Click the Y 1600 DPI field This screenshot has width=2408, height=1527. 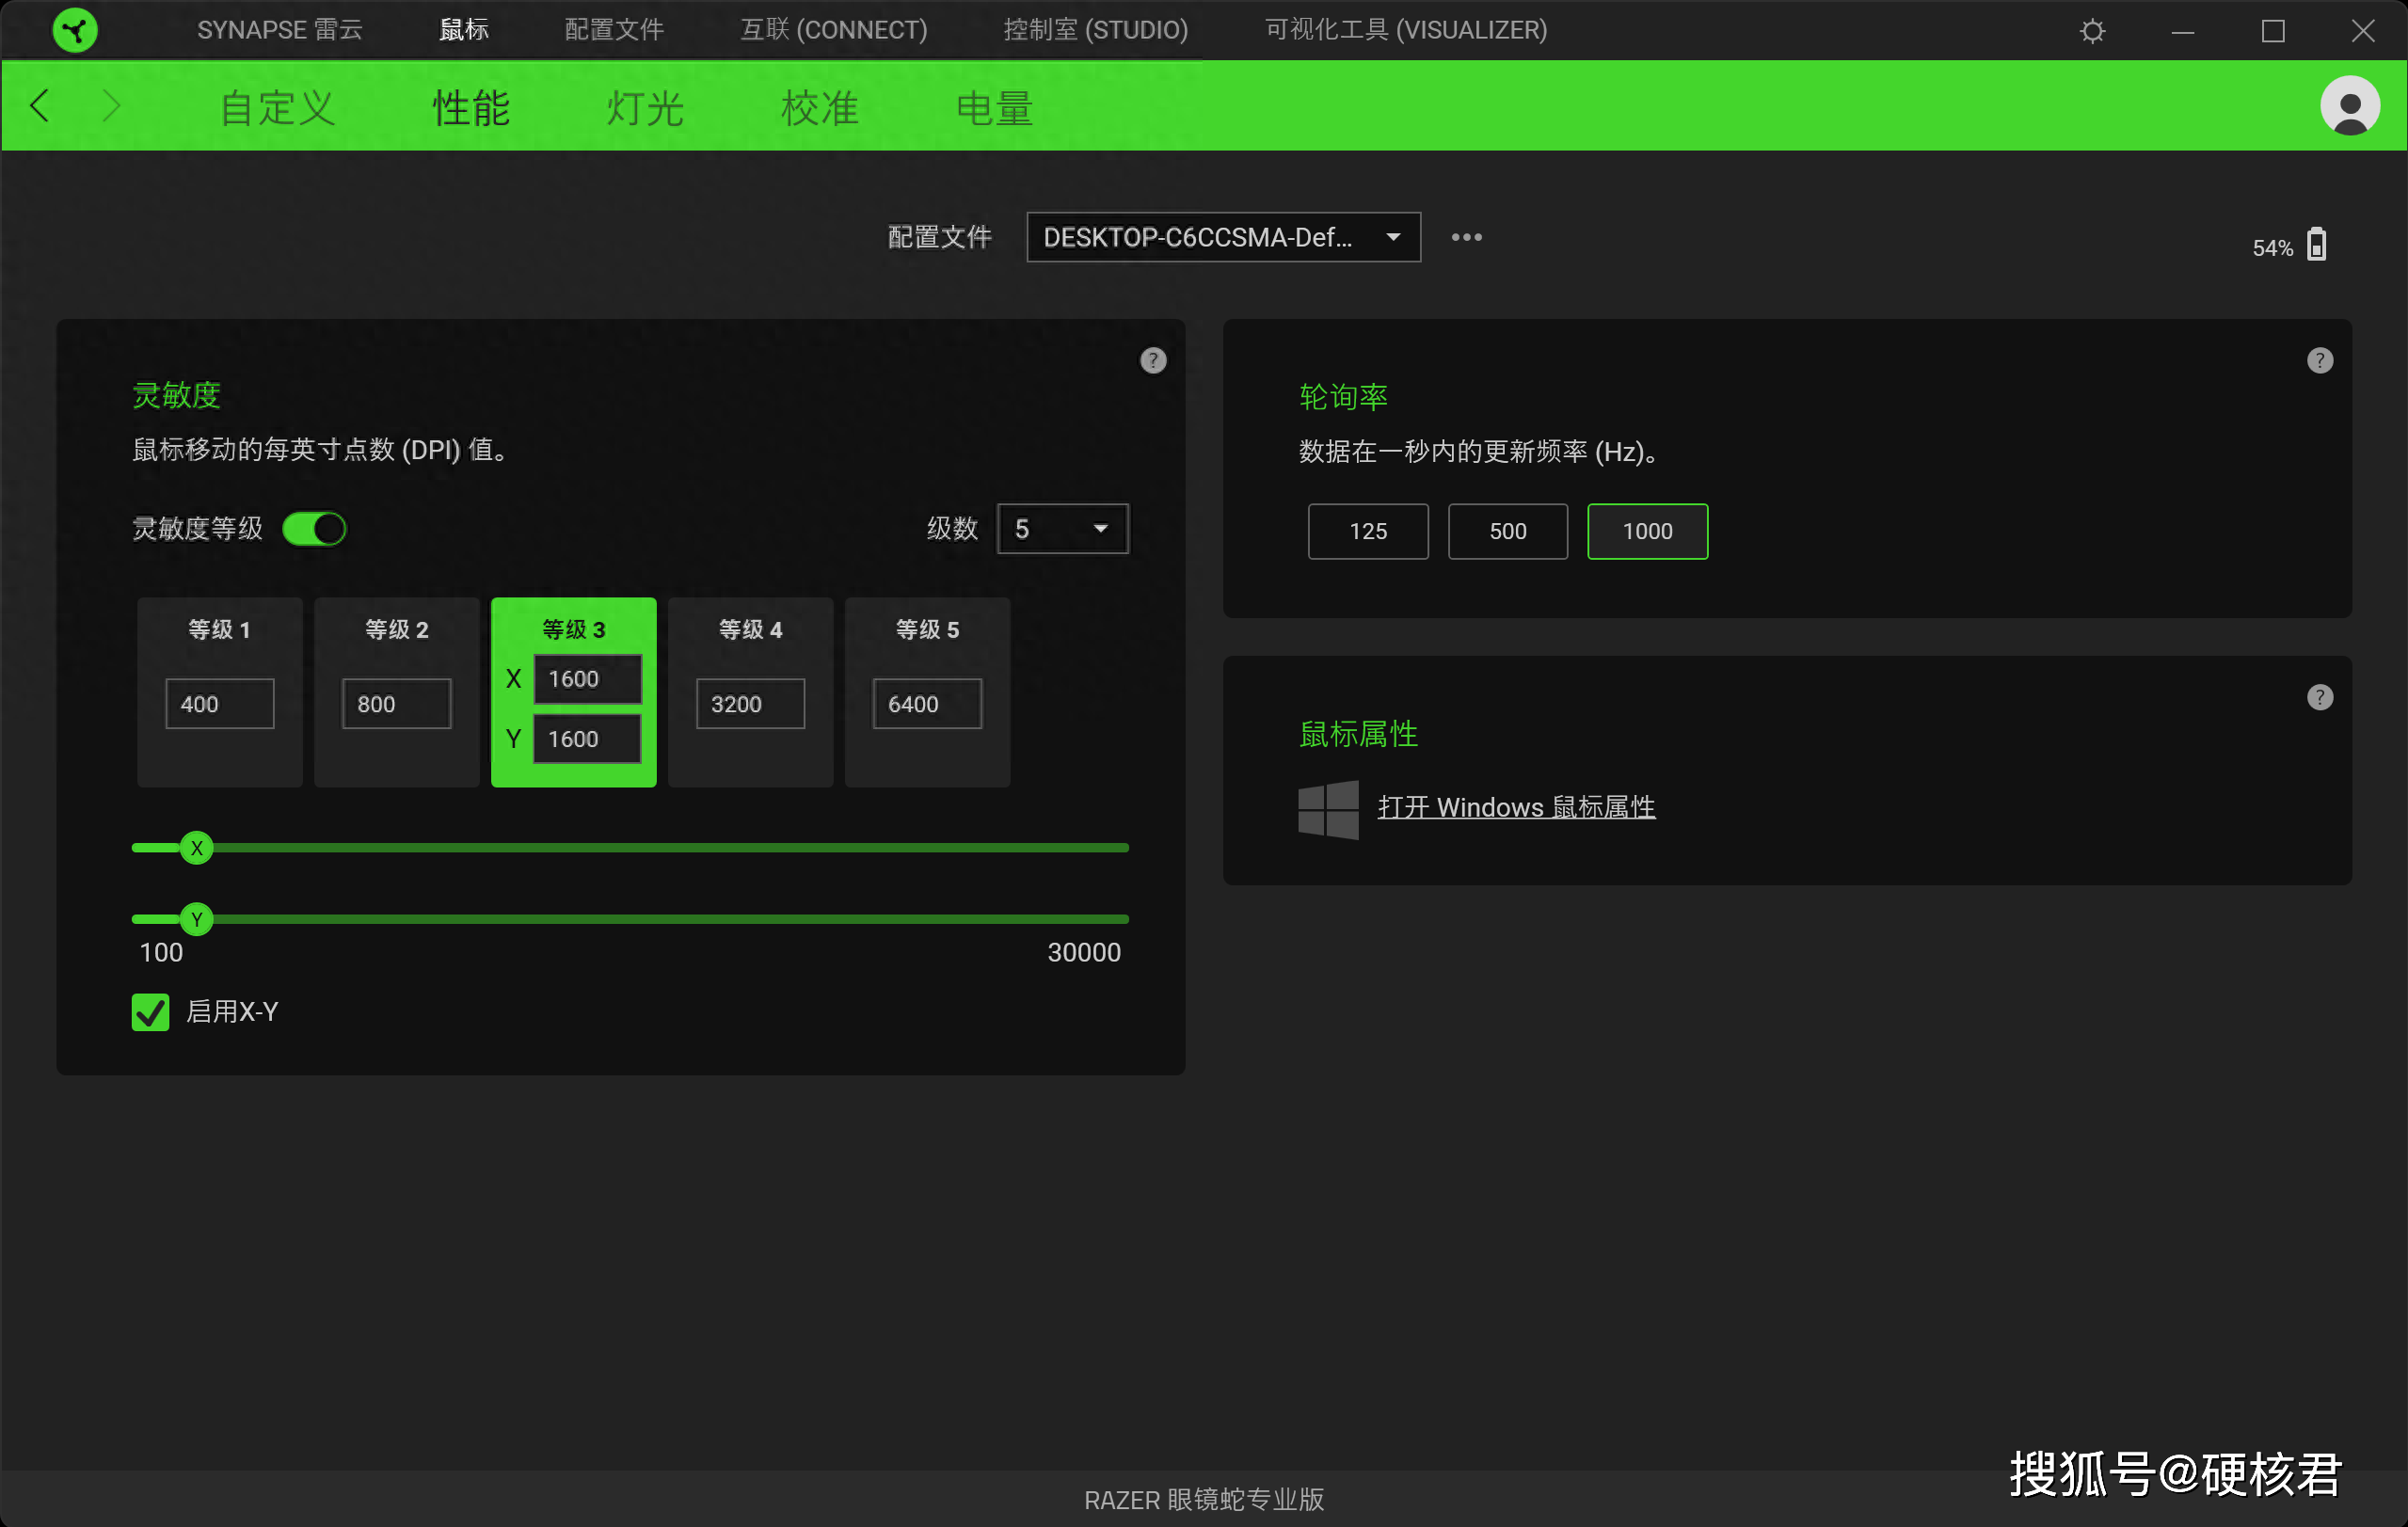[588, 739]
